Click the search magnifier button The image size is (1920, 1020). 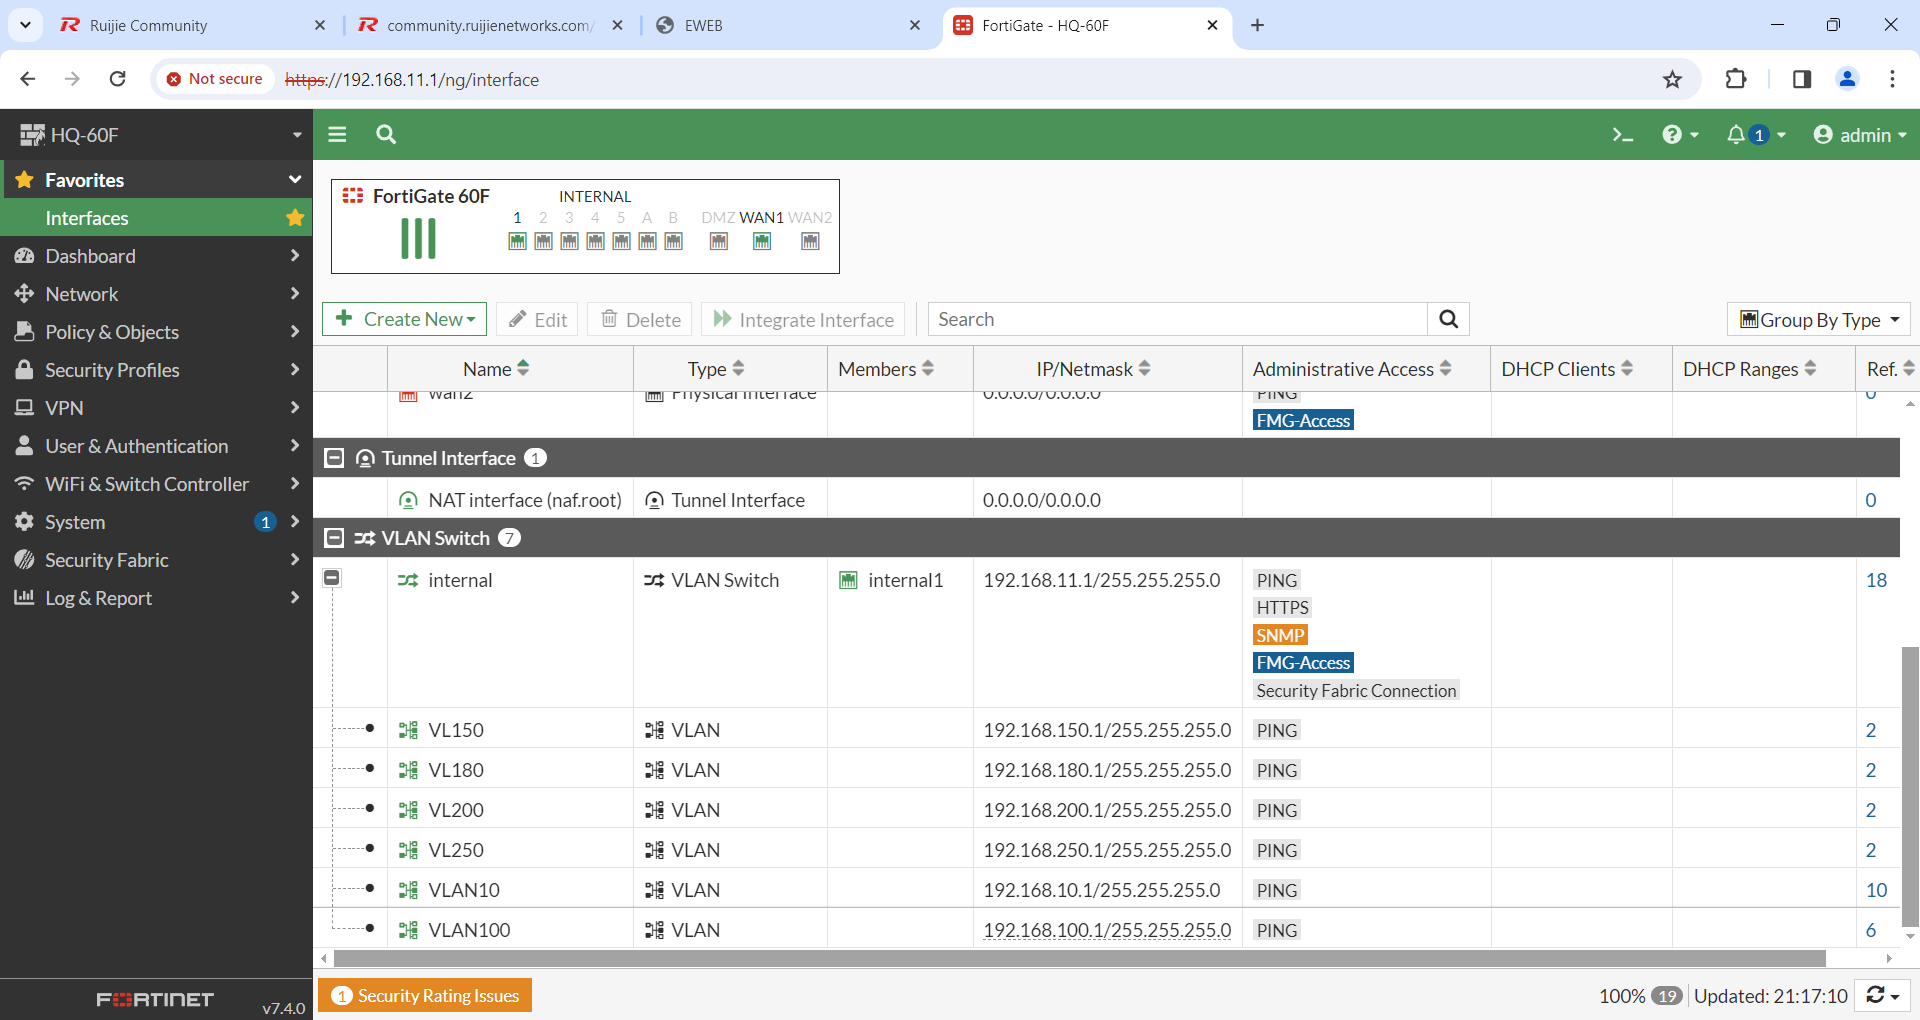1448,319
